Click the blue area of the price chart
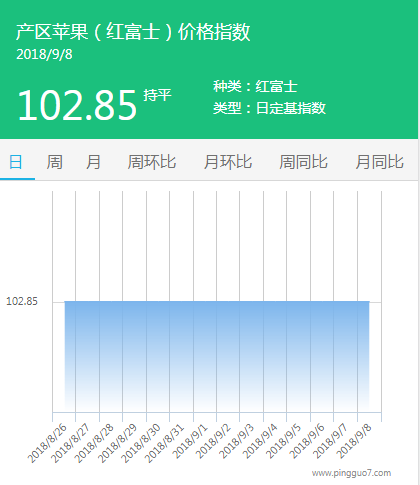This screenshot has width=420, height=485. (x=217, y=356)
